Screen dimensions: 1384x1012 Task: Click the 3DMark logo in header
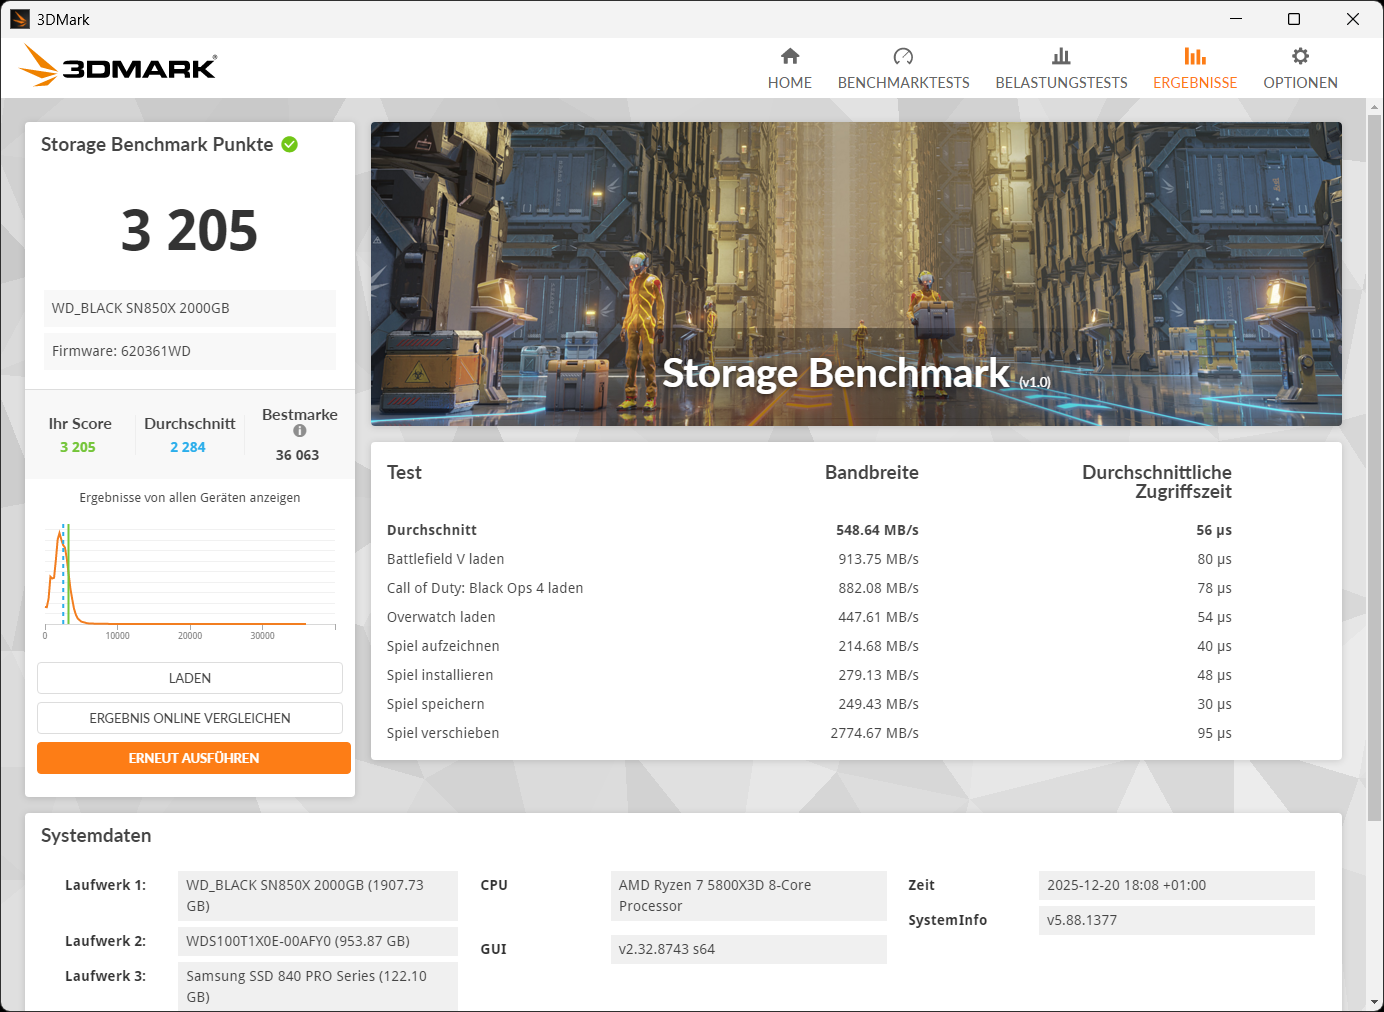tap(118, 66)
